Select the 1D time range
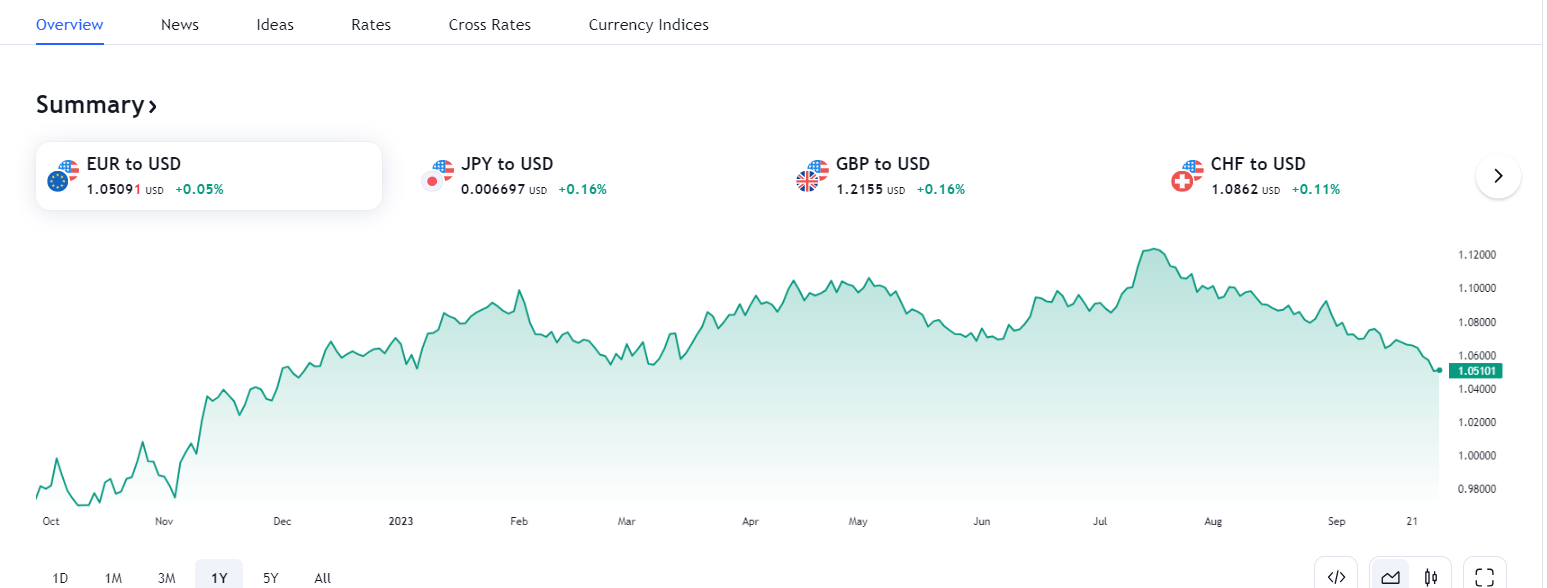Image resolution: width=1547 pixels, height=588 pixels. 60,577
